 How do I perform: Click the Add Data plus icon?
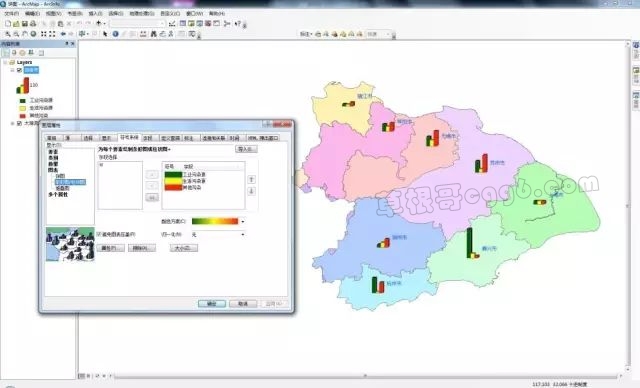pyautogui.click(x=99, y=24)
